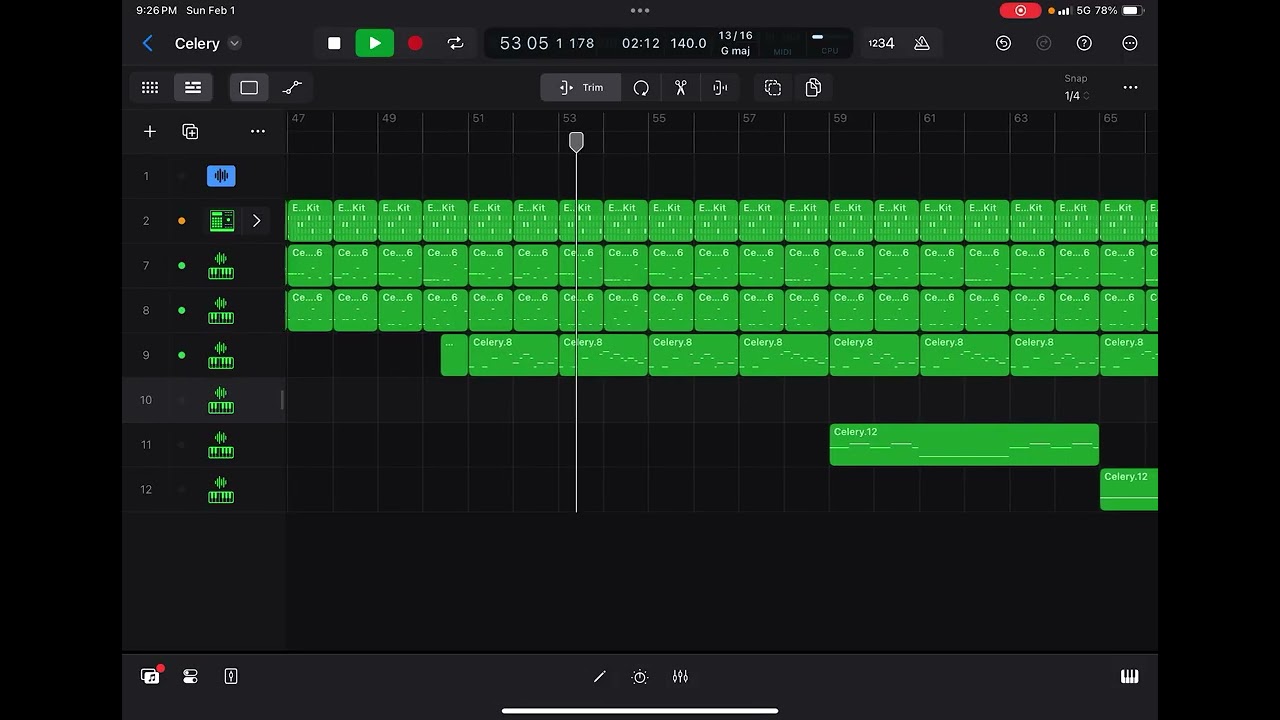
Task: Select the split at playhead tool
Action: point(720,88)
